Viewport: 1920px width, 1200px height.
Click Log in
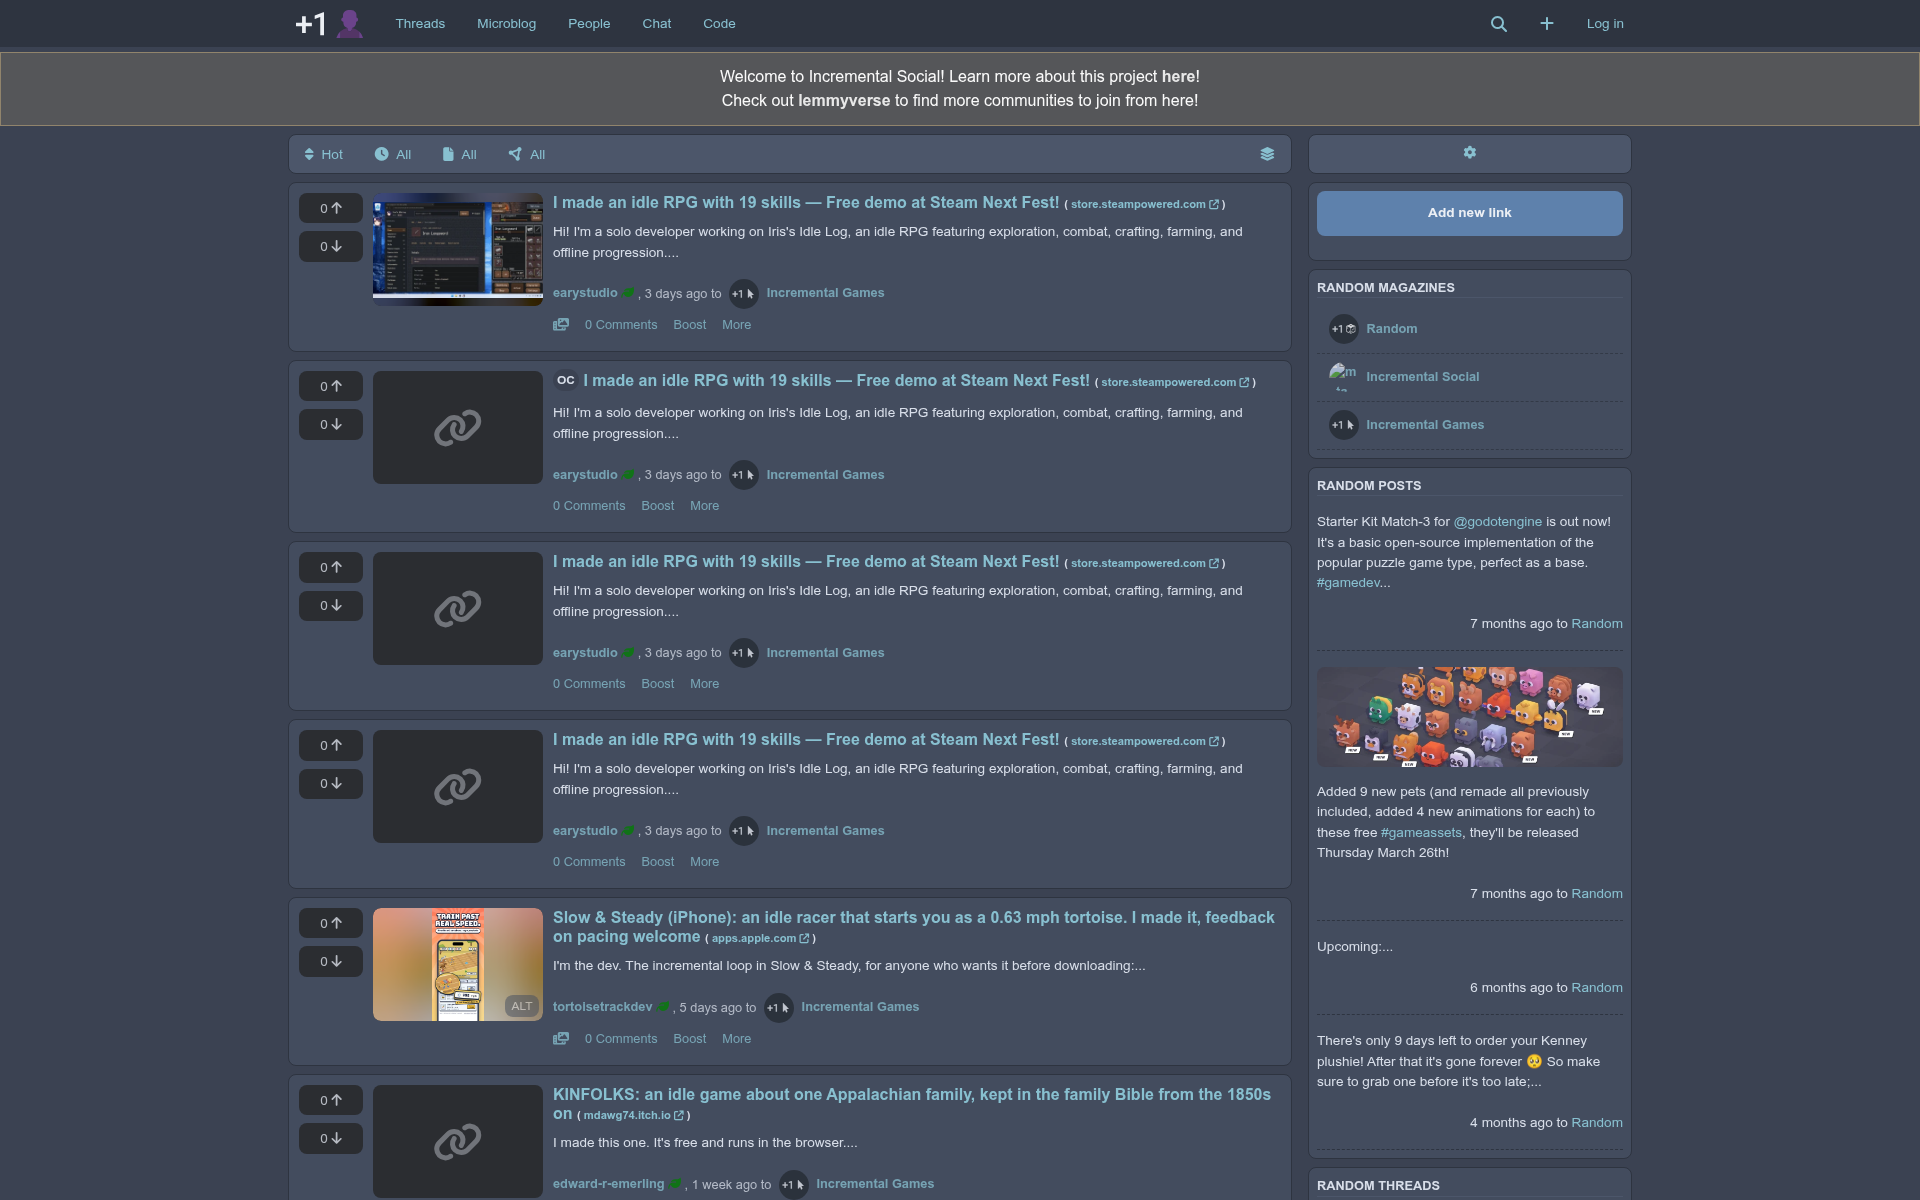1604,24
